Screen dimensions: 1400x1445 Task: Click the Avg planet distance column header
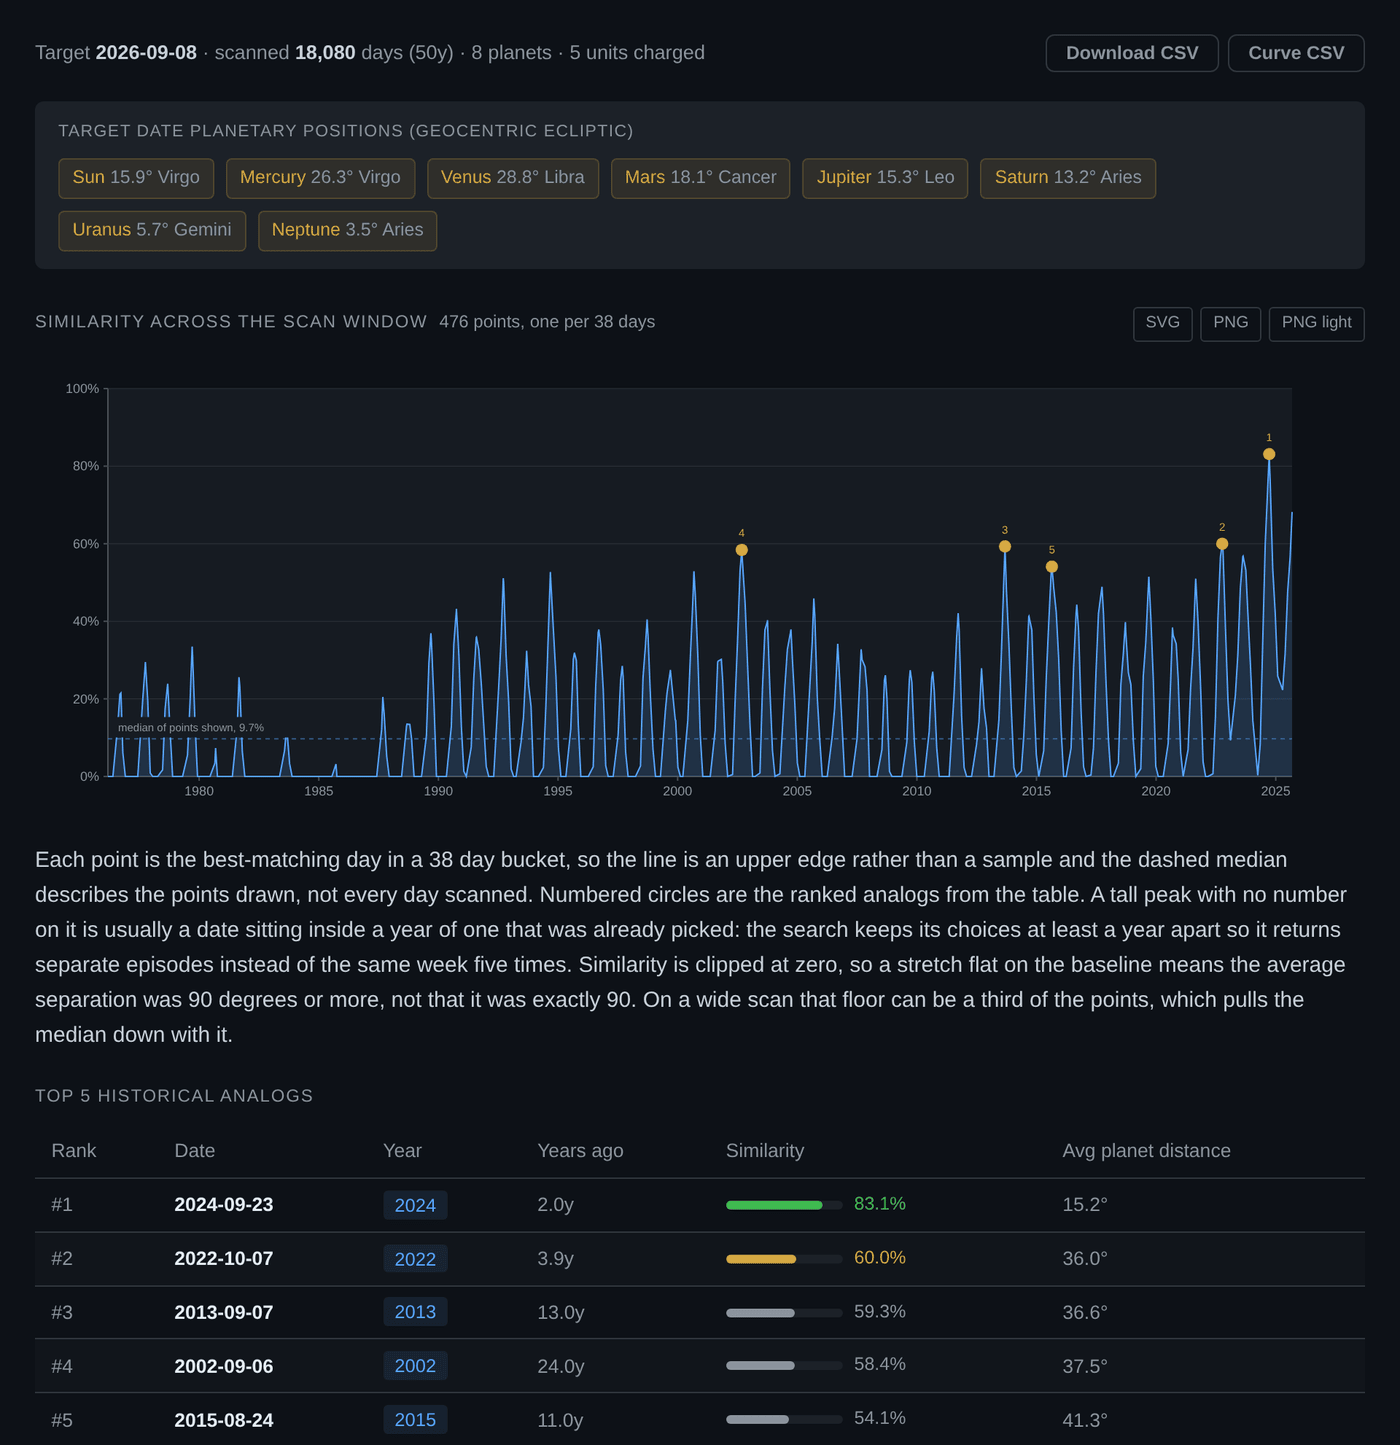pyautogui.click(x=1146, y=1151)
